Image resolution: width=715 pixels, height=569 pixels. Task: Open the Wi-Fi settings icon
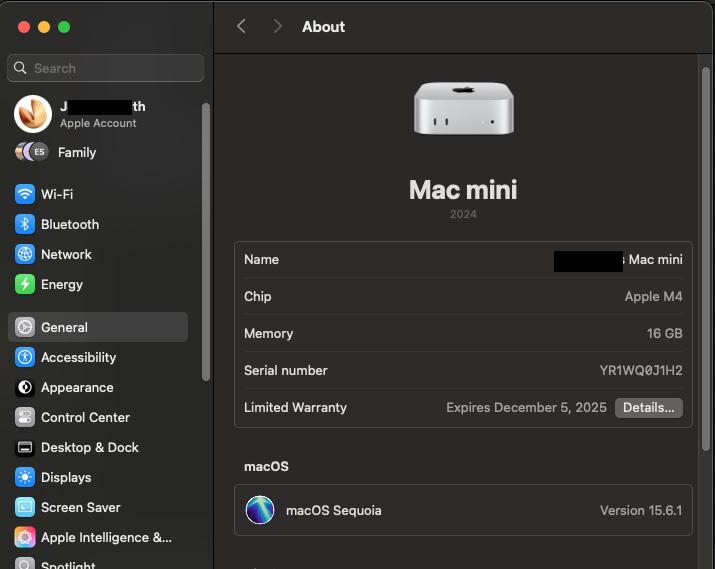(x=25, y=194)
